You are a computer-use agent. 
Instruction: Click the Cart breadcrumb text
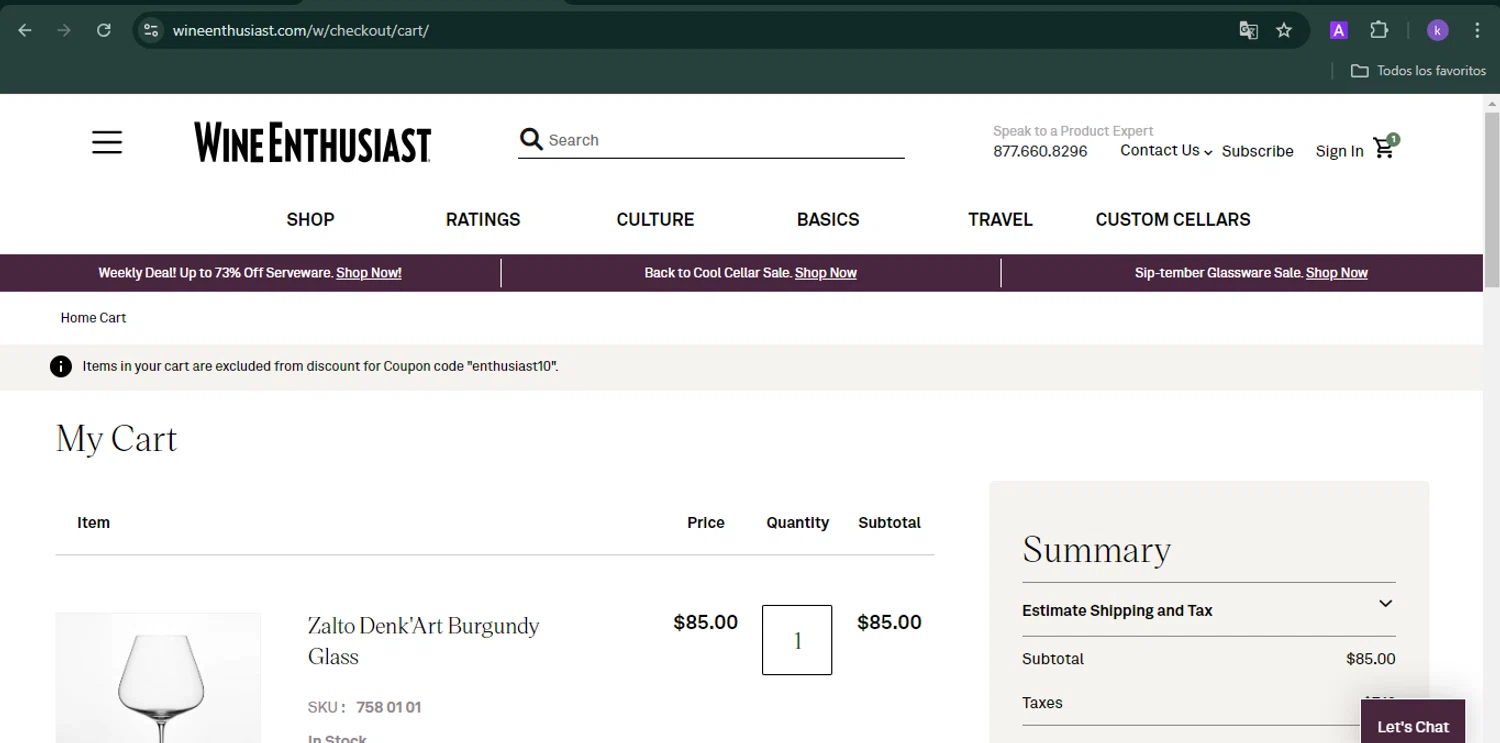click(x=113, y=318)
